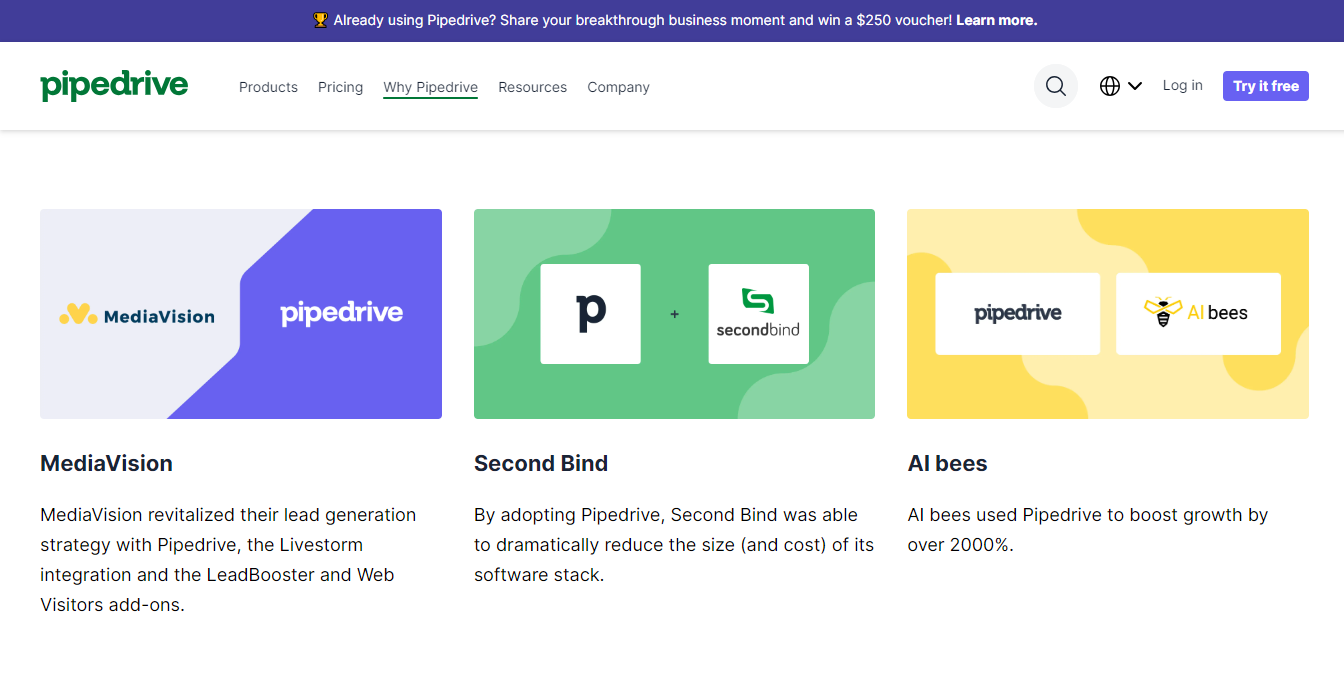Click the MediaVision logo in card
Viewport: 1344px width, 686px height.
137,315
